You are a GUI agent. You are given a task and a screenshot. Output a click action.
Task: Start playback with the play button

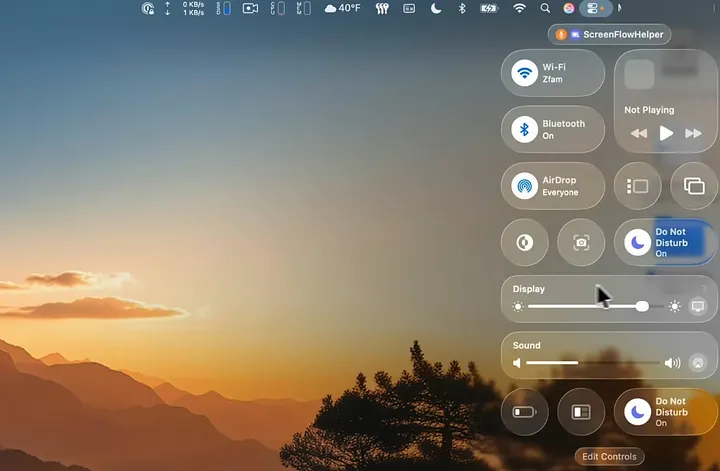(666, 134)
